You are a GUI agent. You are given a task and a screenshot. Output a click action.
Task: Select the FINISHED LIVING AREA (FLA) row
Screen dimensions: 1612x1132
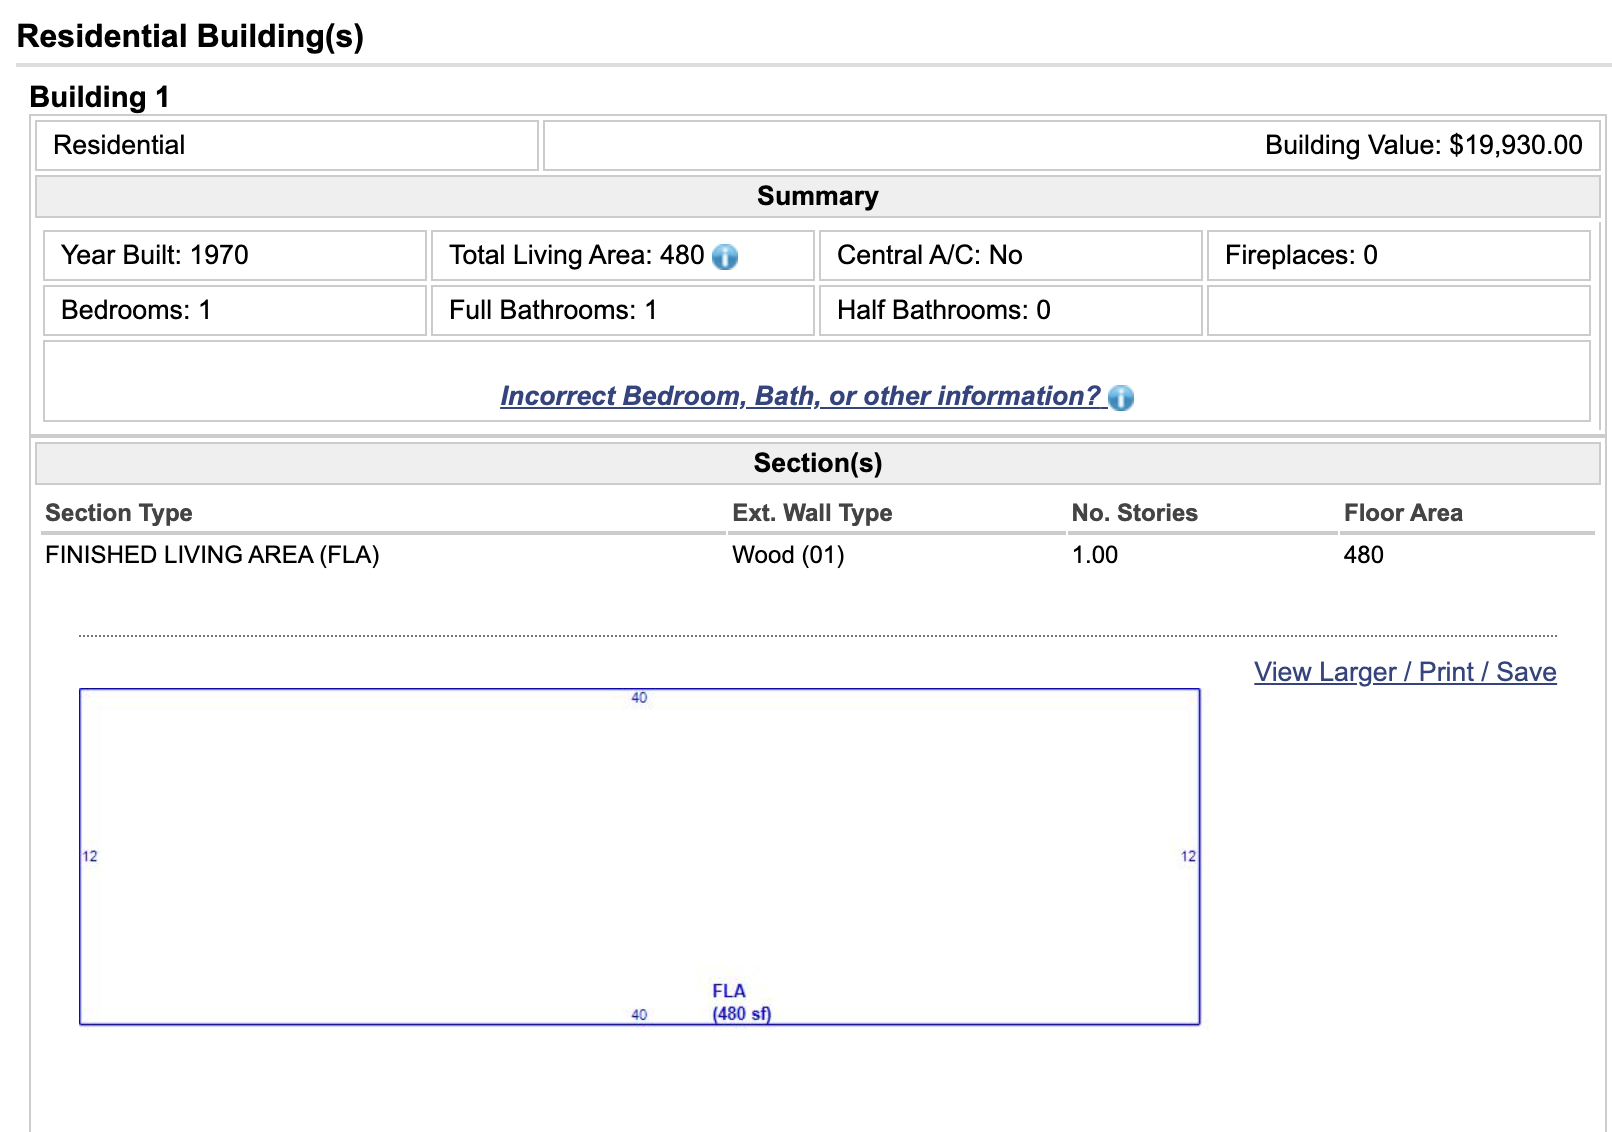212,555
